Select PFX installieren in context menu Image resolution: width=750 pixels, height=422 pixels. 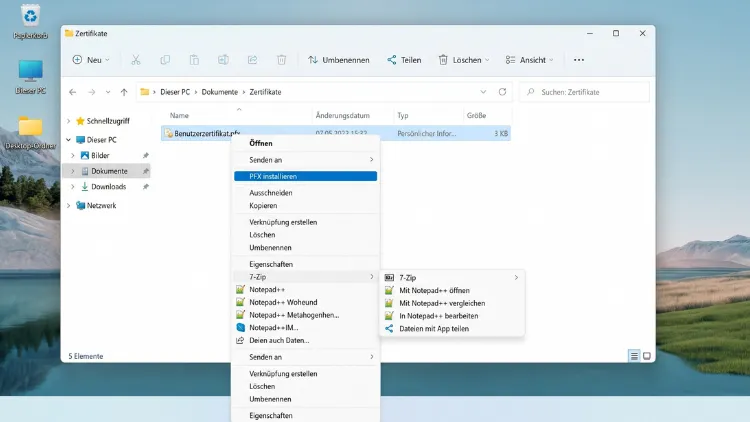point(305,176)
